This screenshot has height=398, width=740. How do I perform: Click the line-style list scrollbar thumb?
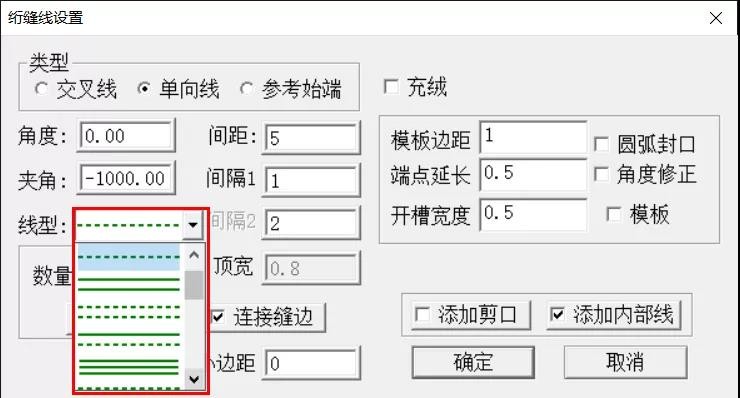[x=193, y=285]
